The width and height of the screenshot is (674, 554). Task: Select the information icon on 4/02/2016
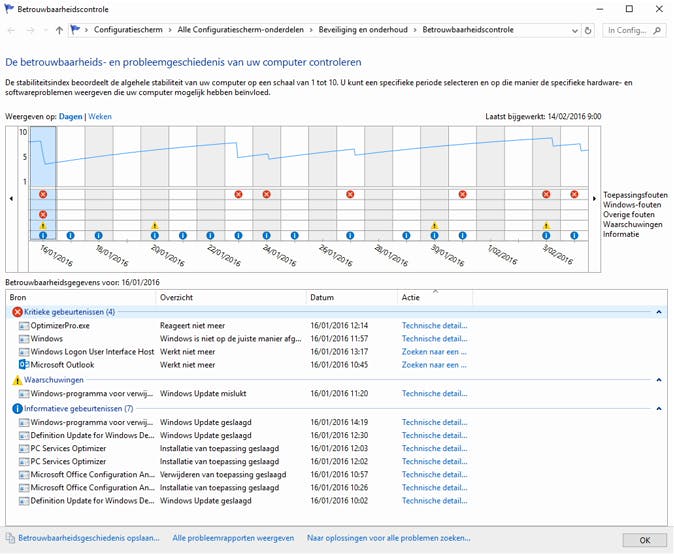click(574, 236)
